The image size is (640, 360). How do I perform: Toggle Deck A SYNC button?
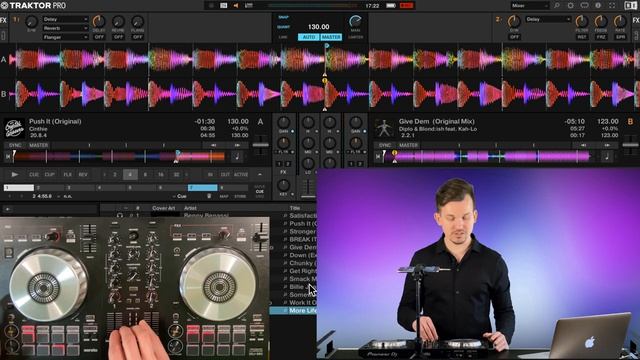(x=15, y=145)
